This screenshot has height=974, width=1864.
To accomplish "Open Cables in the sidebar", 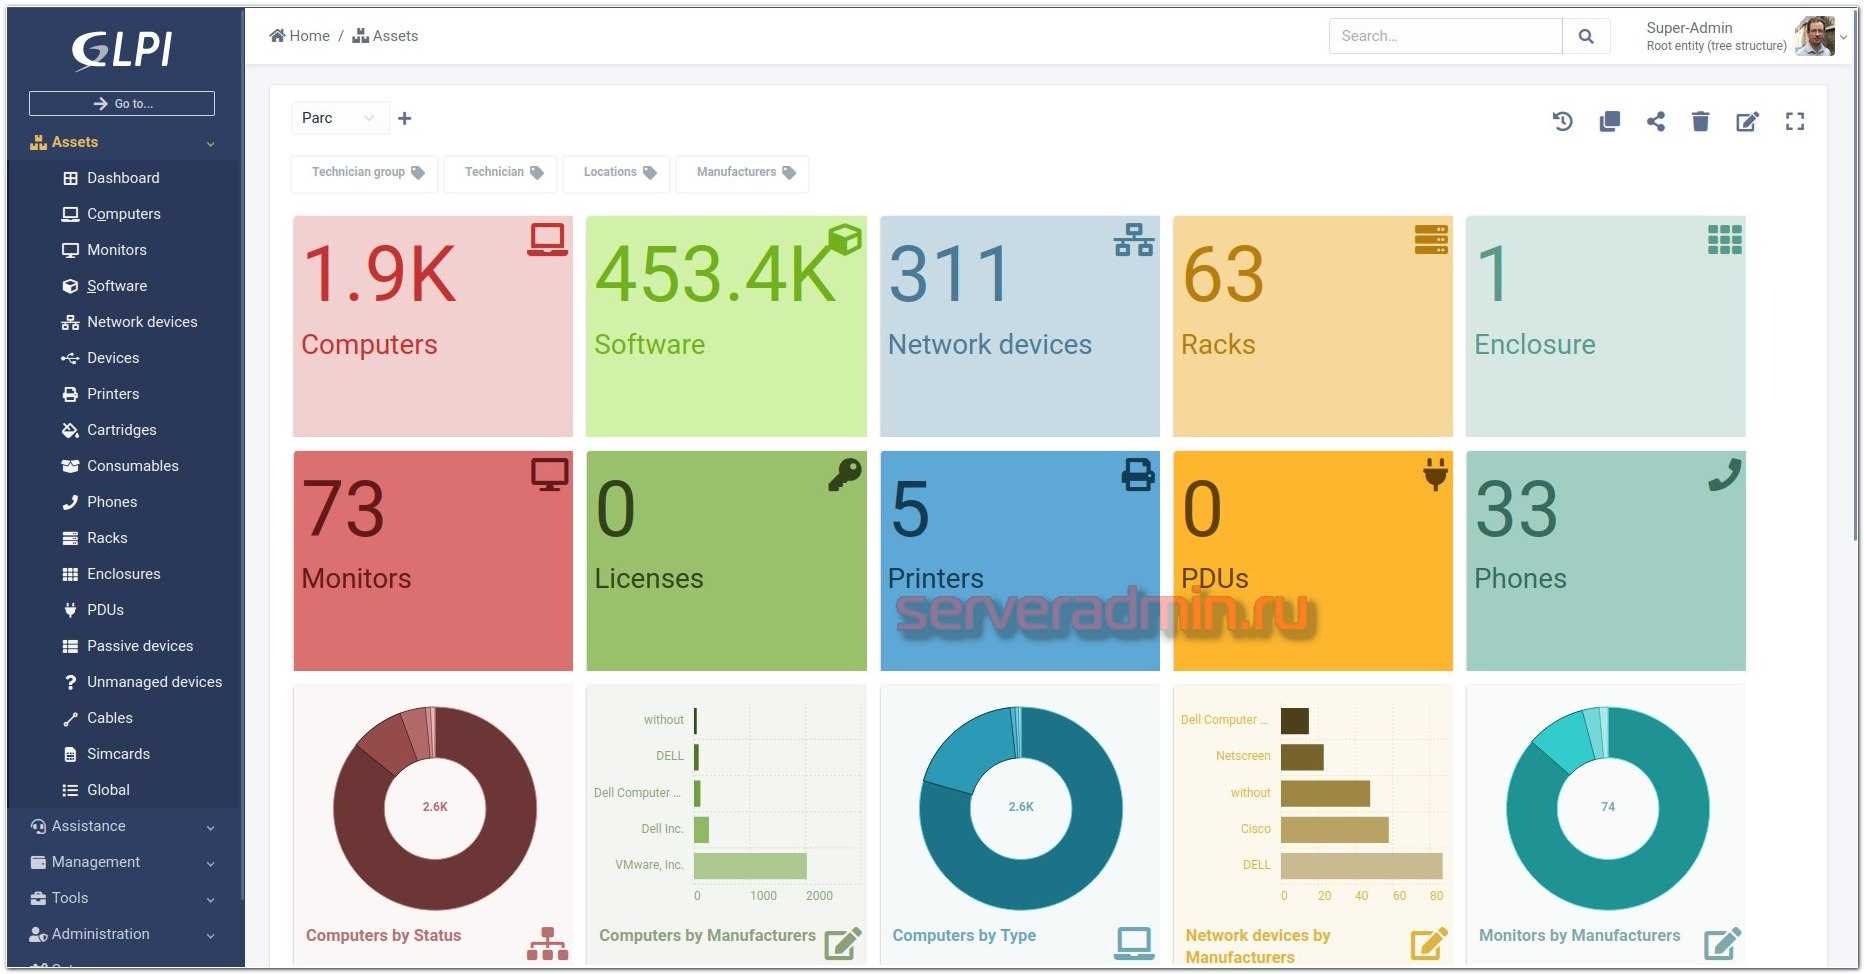I will click(x=109, y=718).
